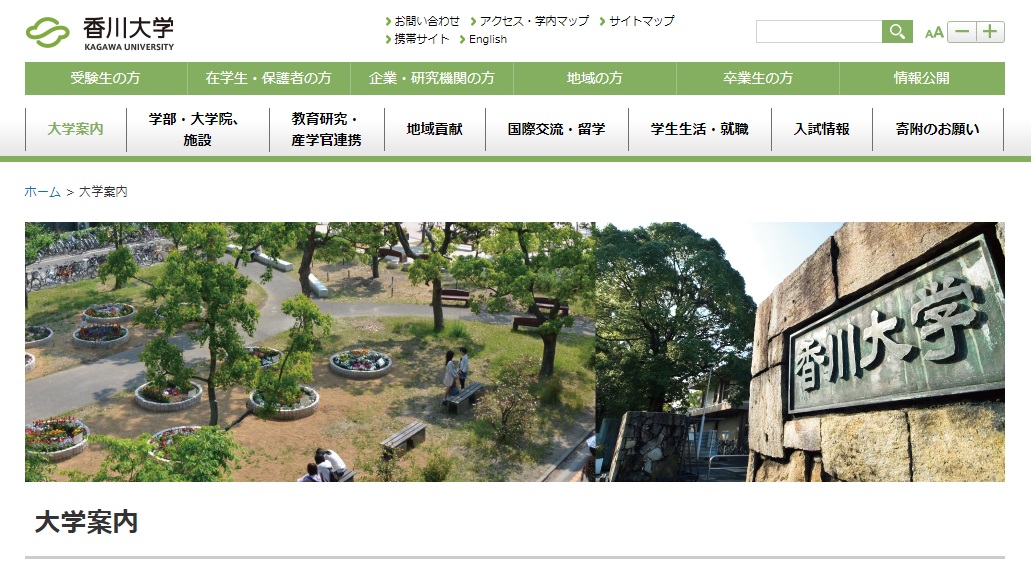Click the "−" icon to shrink text
The width and height of the screenshot is (1031, 585).
click(960, 31)
